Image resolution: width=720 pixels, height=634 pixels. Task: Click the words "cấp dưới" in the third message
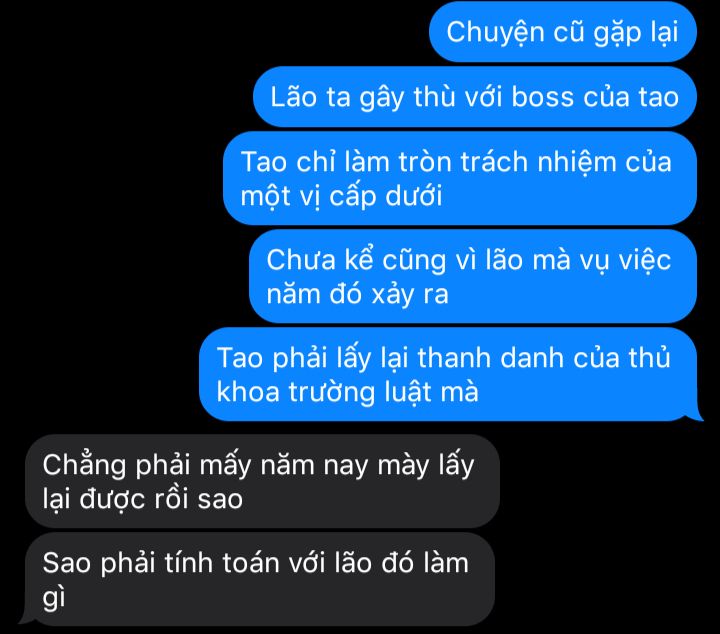pos(386,197)
